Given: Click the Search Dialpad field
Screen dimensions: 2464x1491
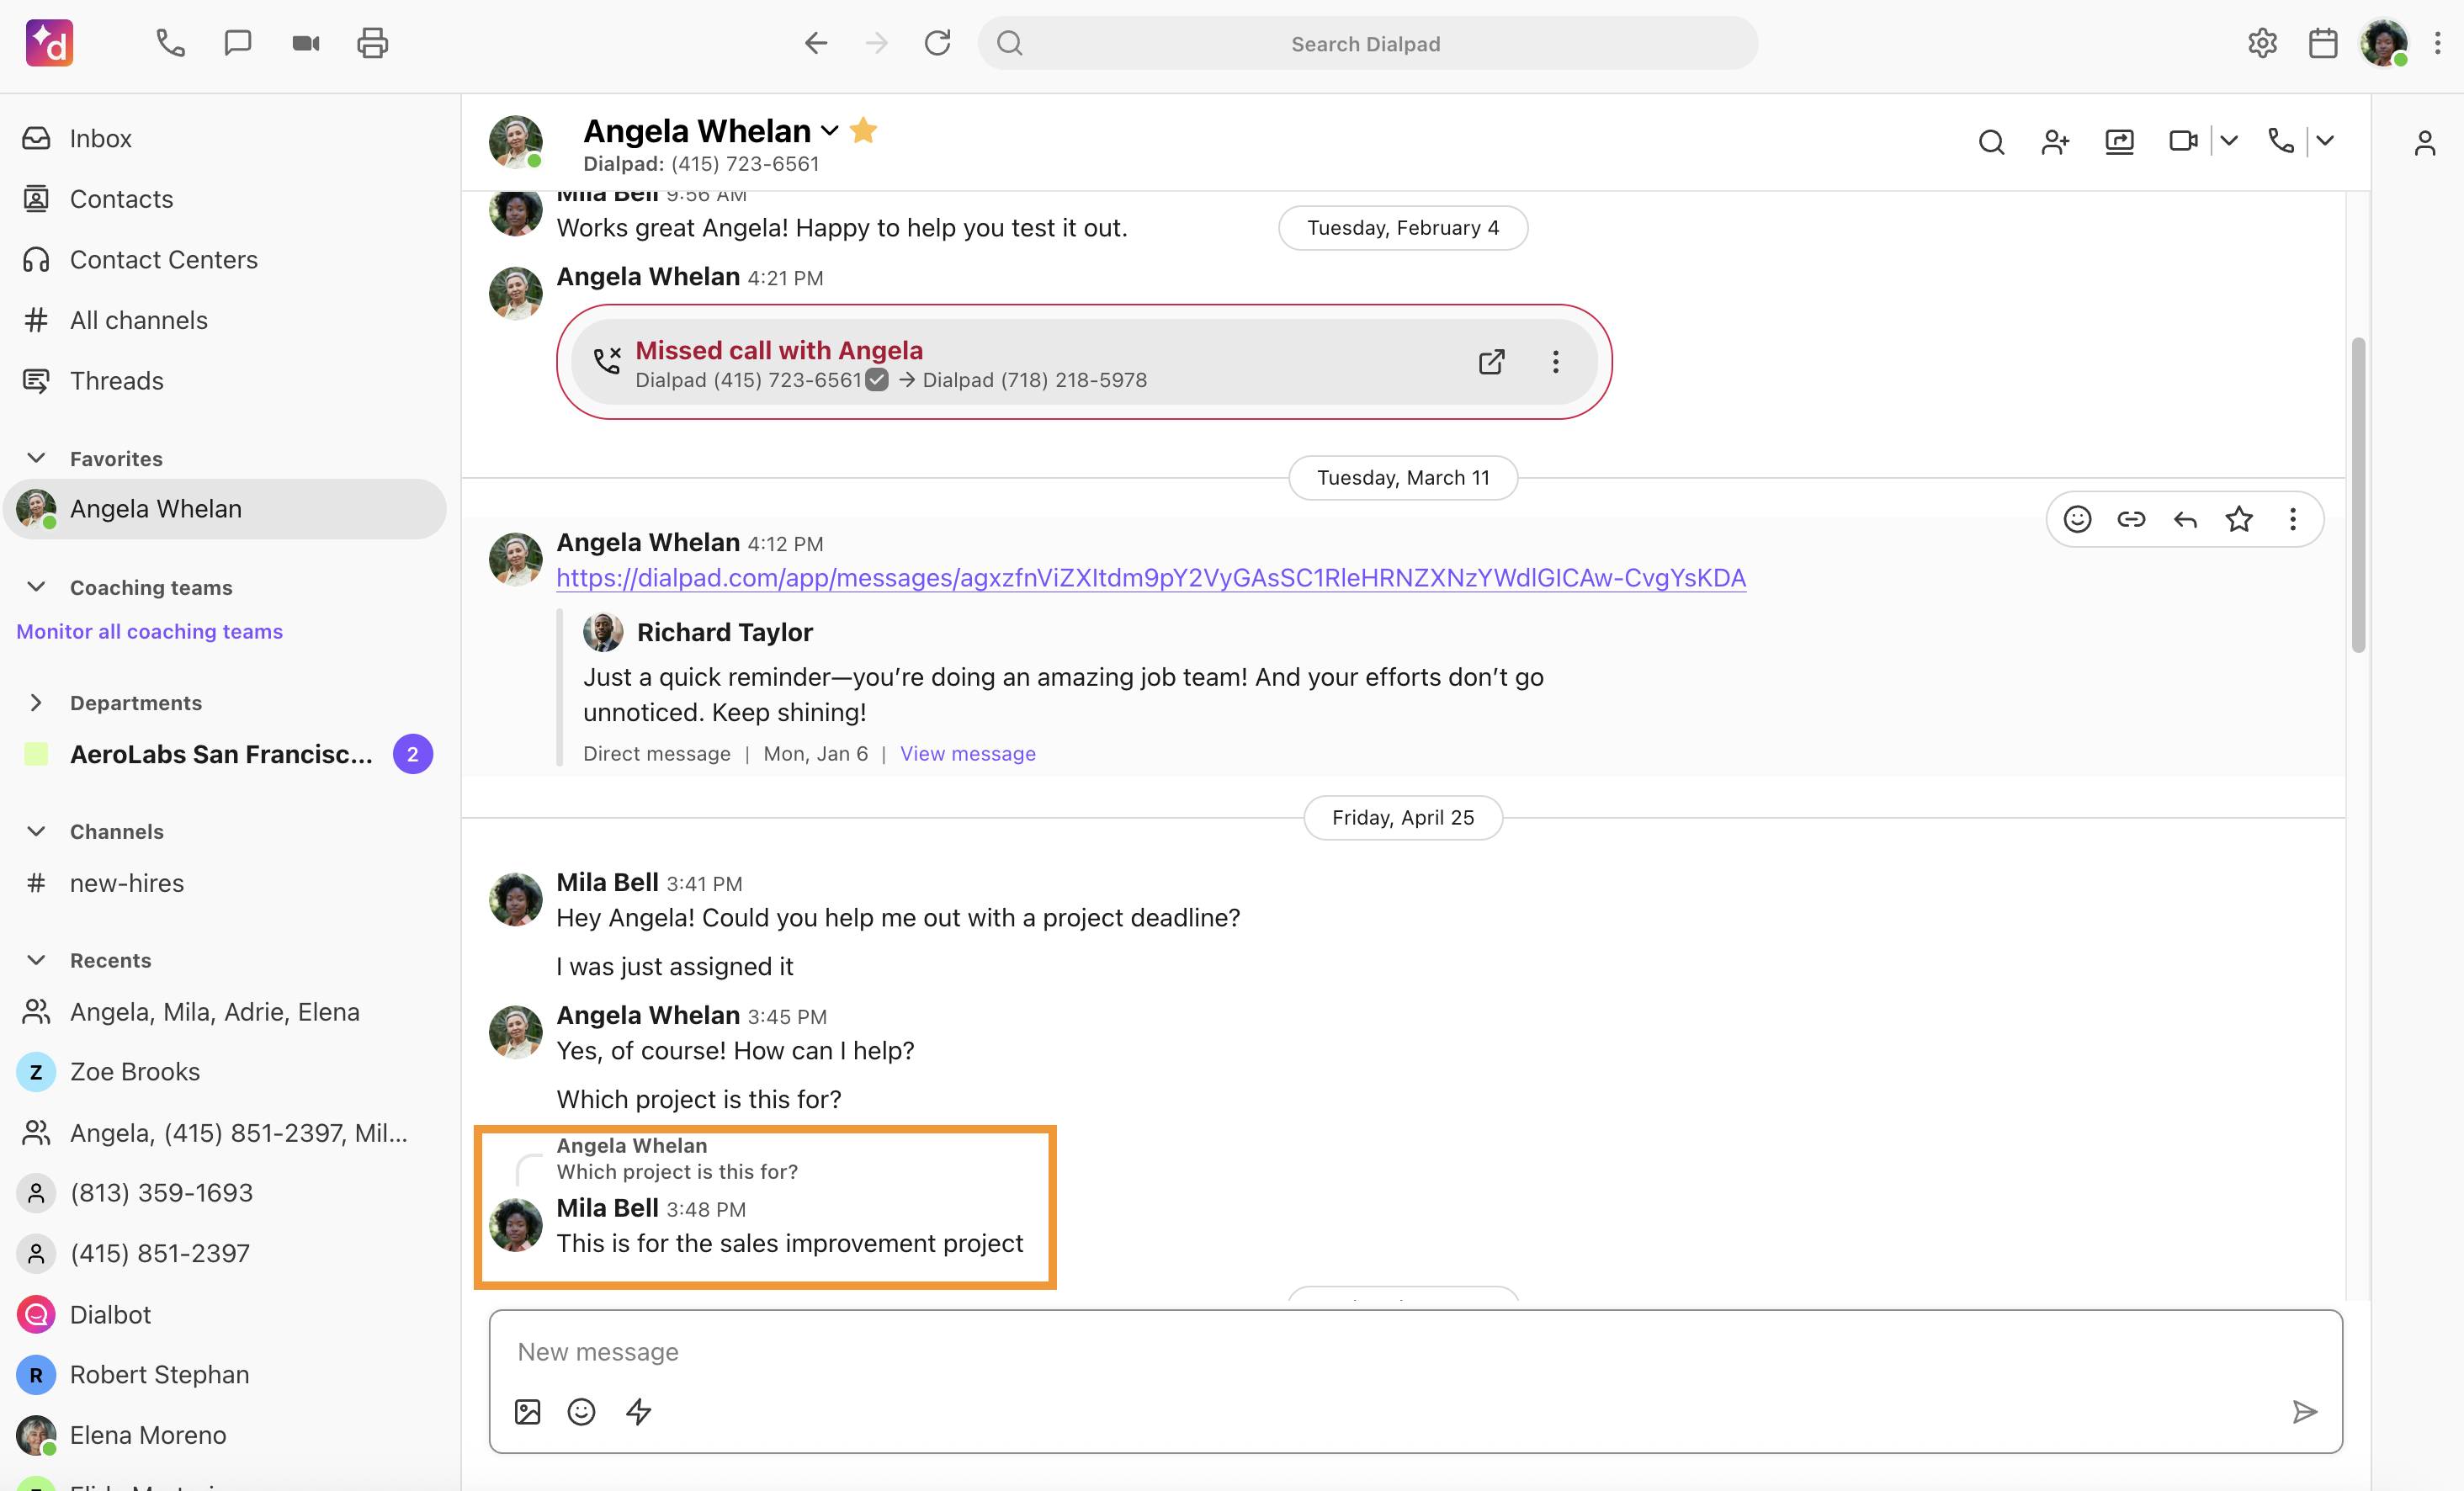Looking at the screenshot, I should 1367,43.
